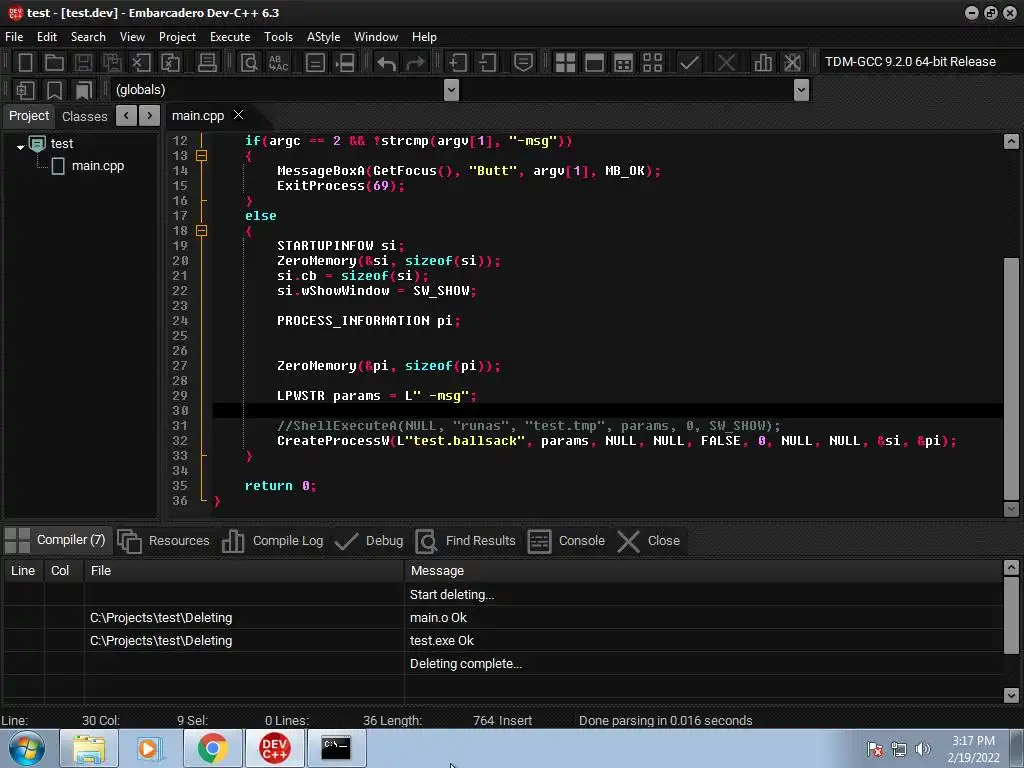The image size is (1024, 768).
Task: Click the left arrow tab navigation button
Action: (x=127, y=116)
